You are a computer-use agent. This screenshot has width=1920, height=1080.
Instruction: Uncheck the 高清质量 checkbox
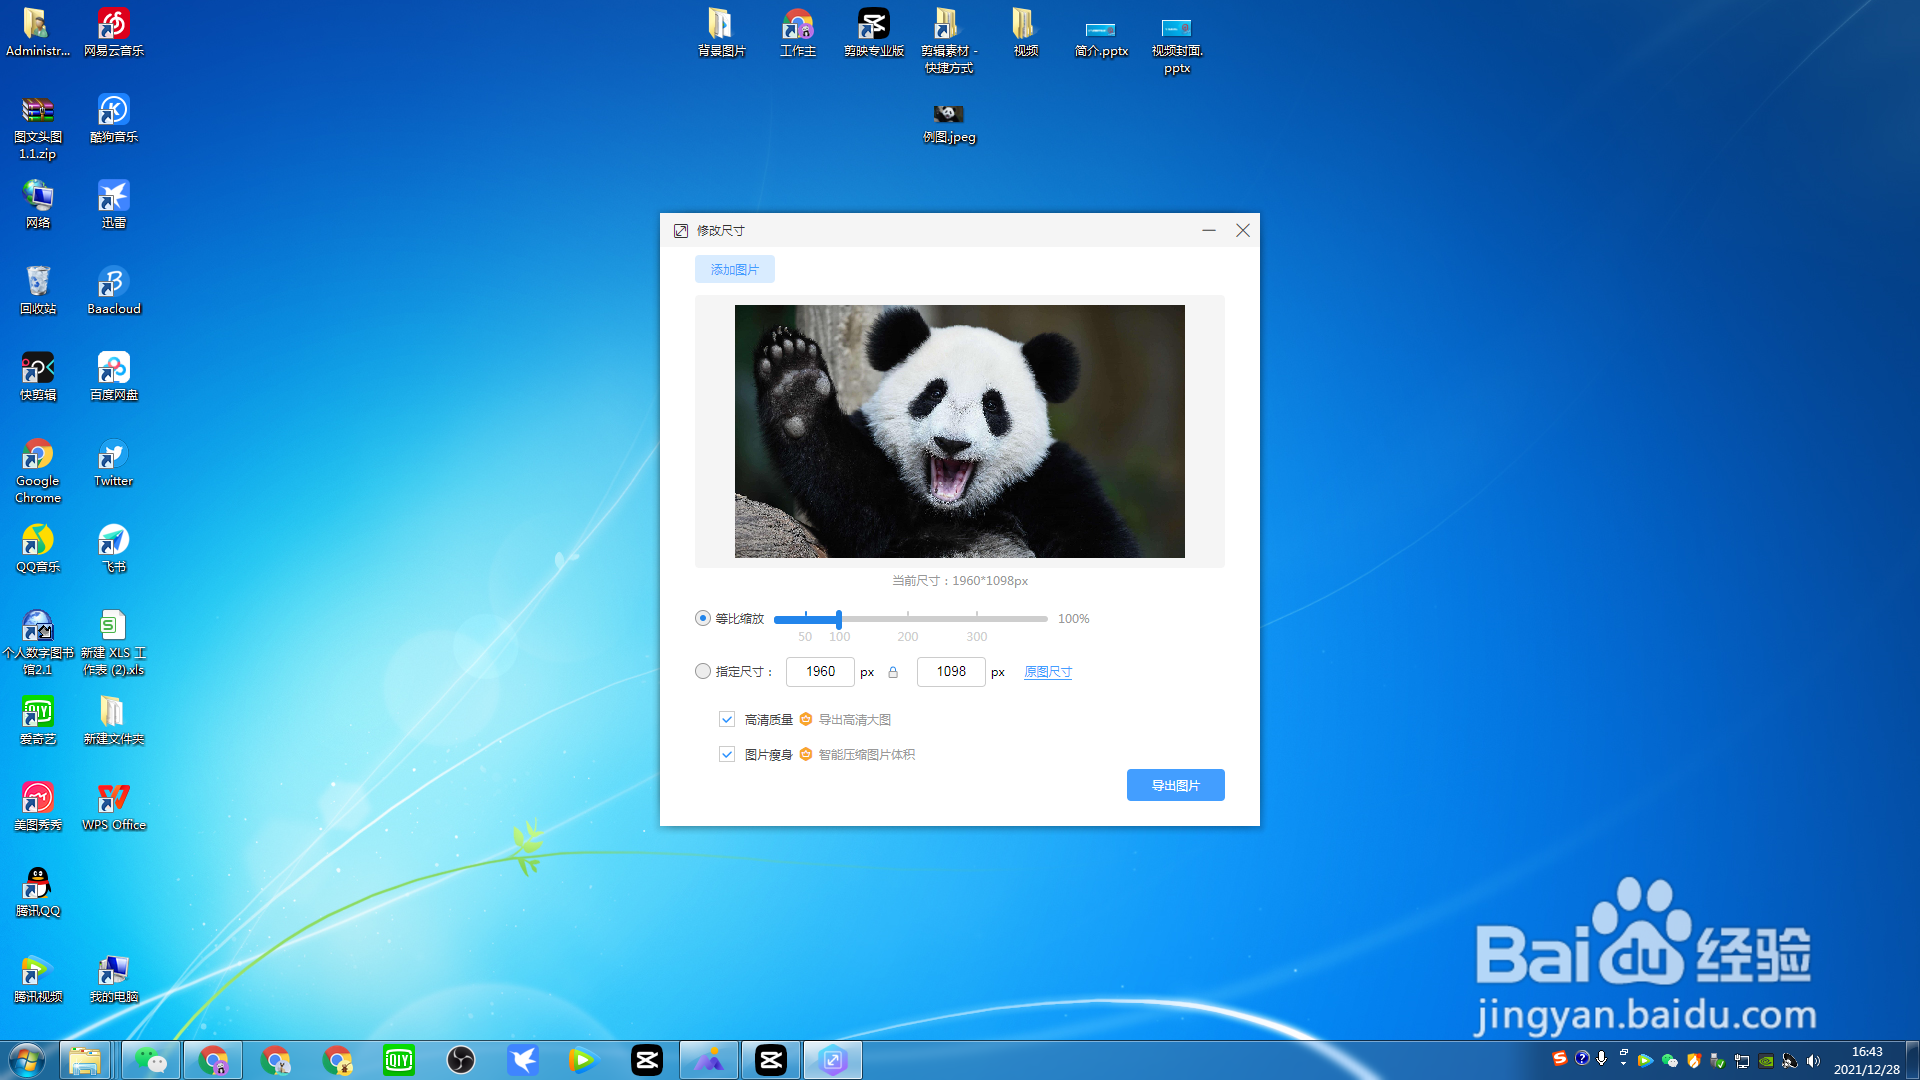point(727,719)
